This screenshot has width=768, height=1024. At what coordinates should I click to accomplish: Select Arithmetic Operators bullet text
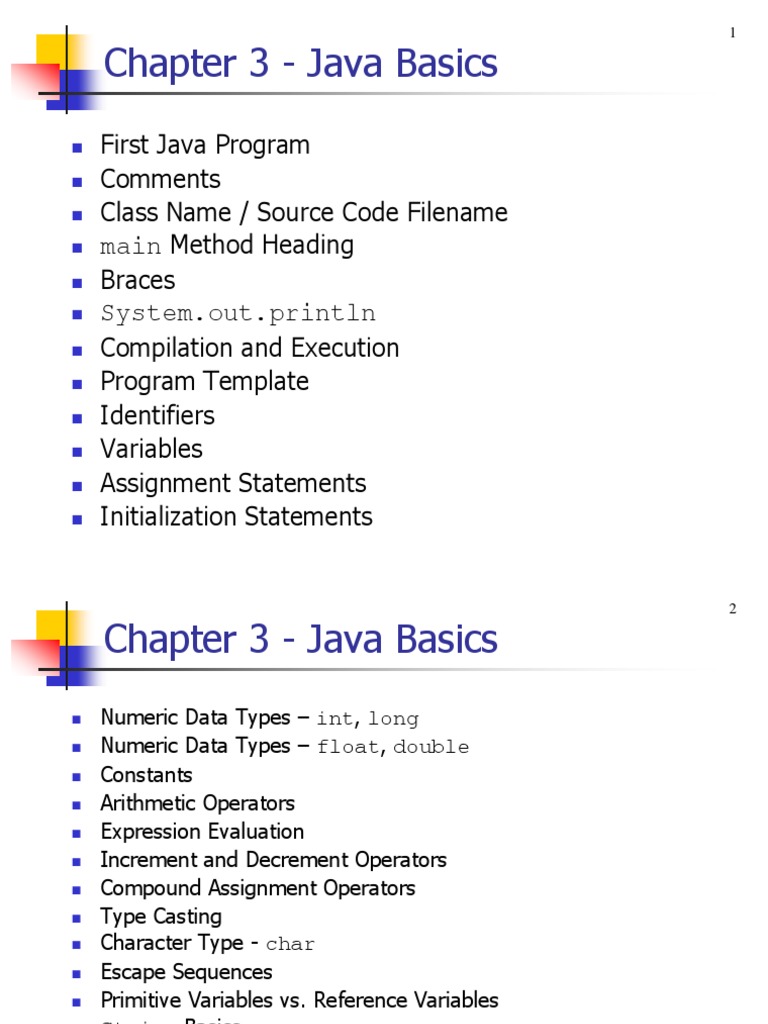[x=197, y=803]
